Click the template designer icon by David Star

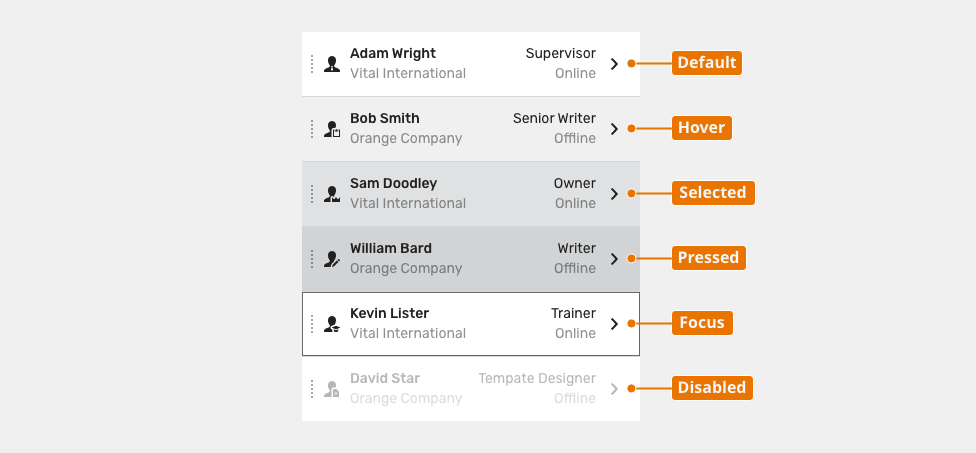(332, 389)
